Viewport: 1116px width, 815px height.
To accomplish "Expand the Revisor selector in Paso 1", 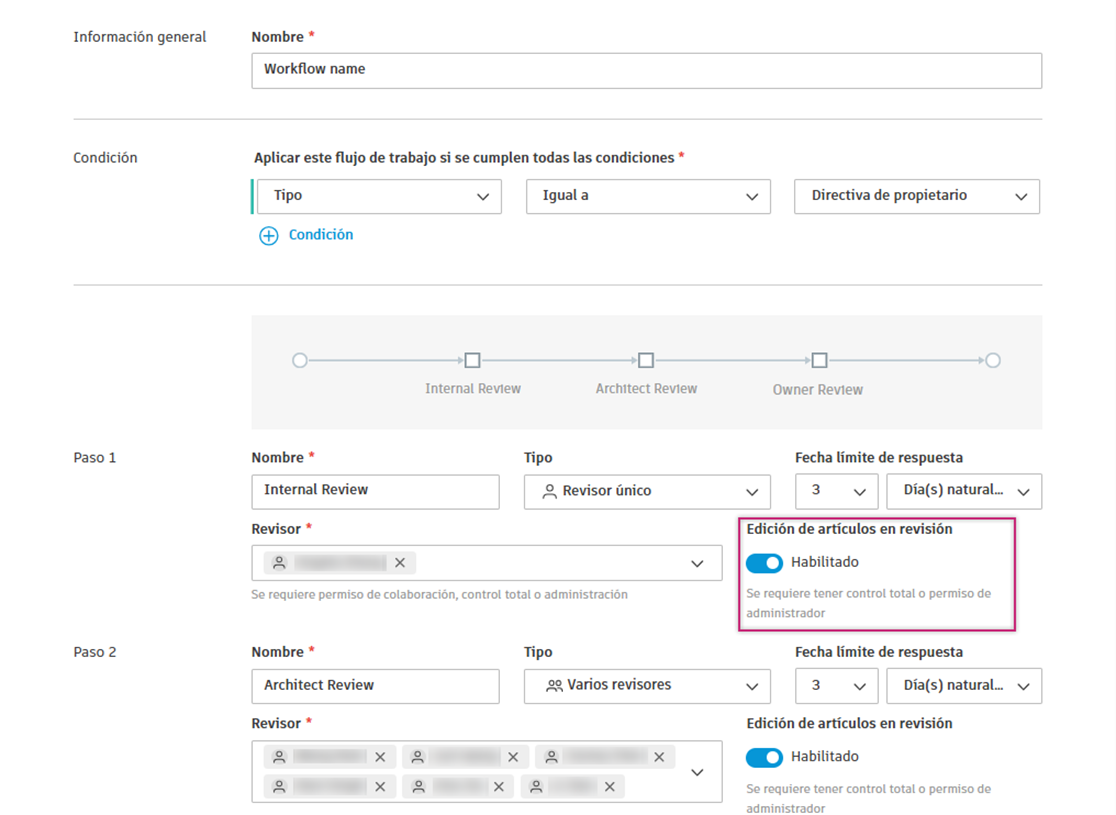I will (698, 562).
